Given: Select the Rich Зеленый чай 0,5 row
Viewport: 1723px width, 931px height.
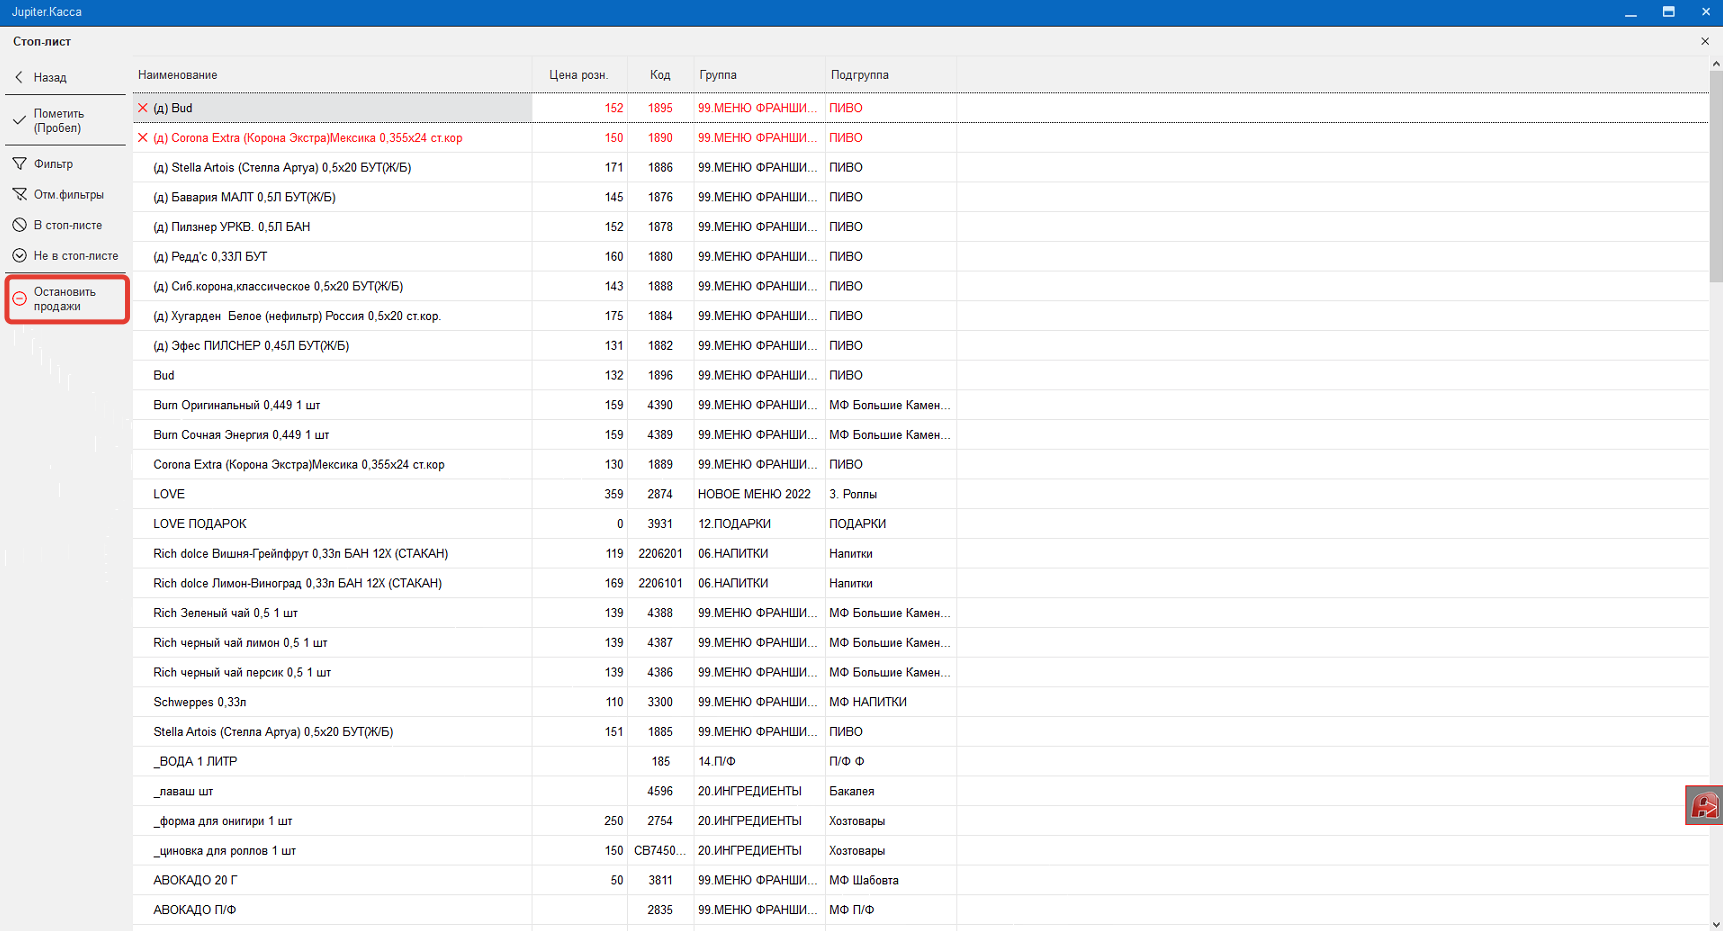Looking at the screenshot, I should (920, 613).
